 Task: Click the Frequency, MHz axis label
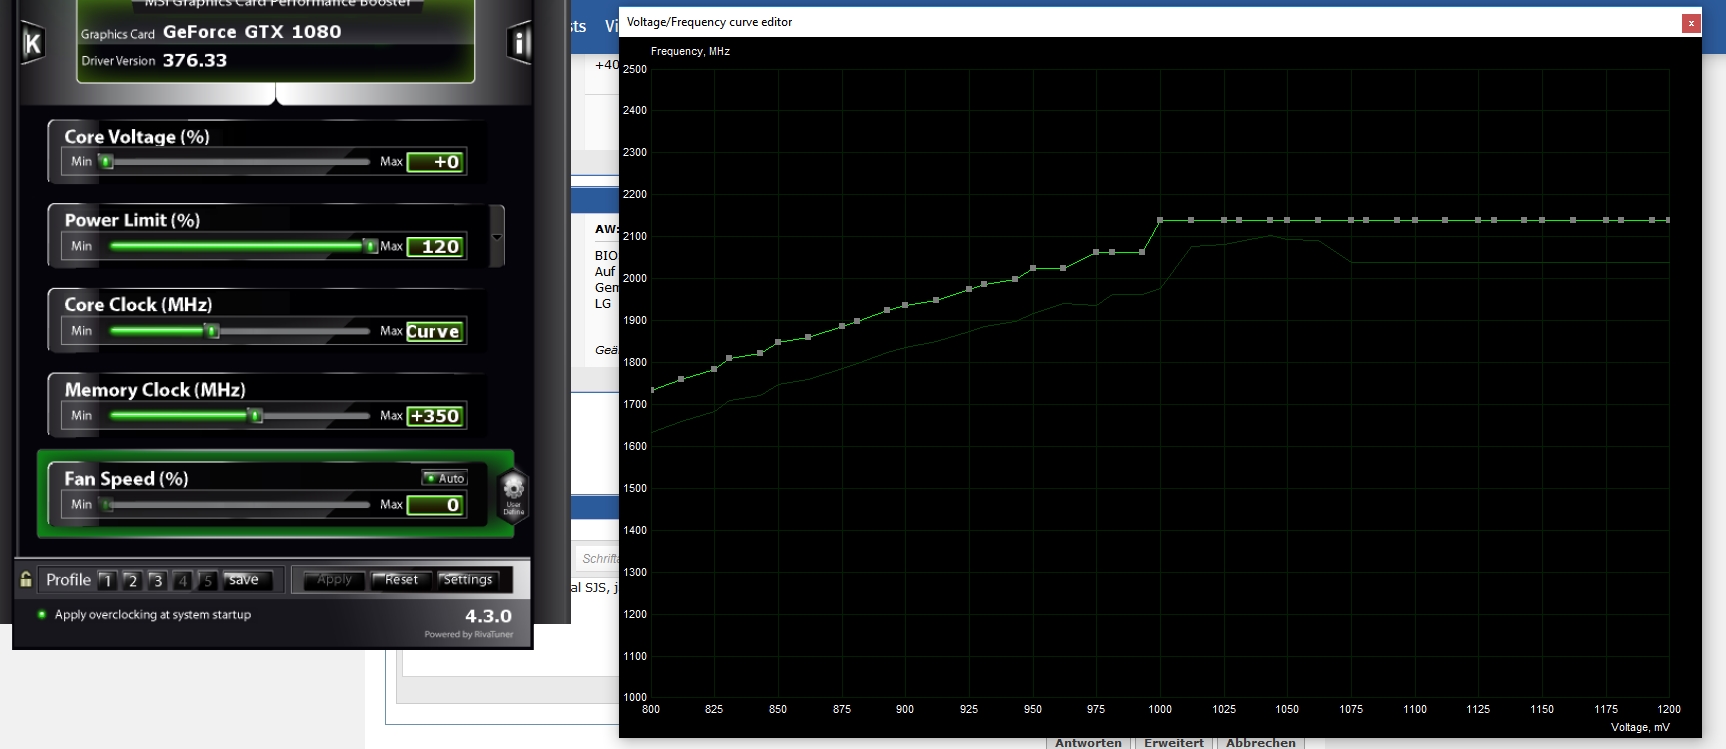pos(690,51)
